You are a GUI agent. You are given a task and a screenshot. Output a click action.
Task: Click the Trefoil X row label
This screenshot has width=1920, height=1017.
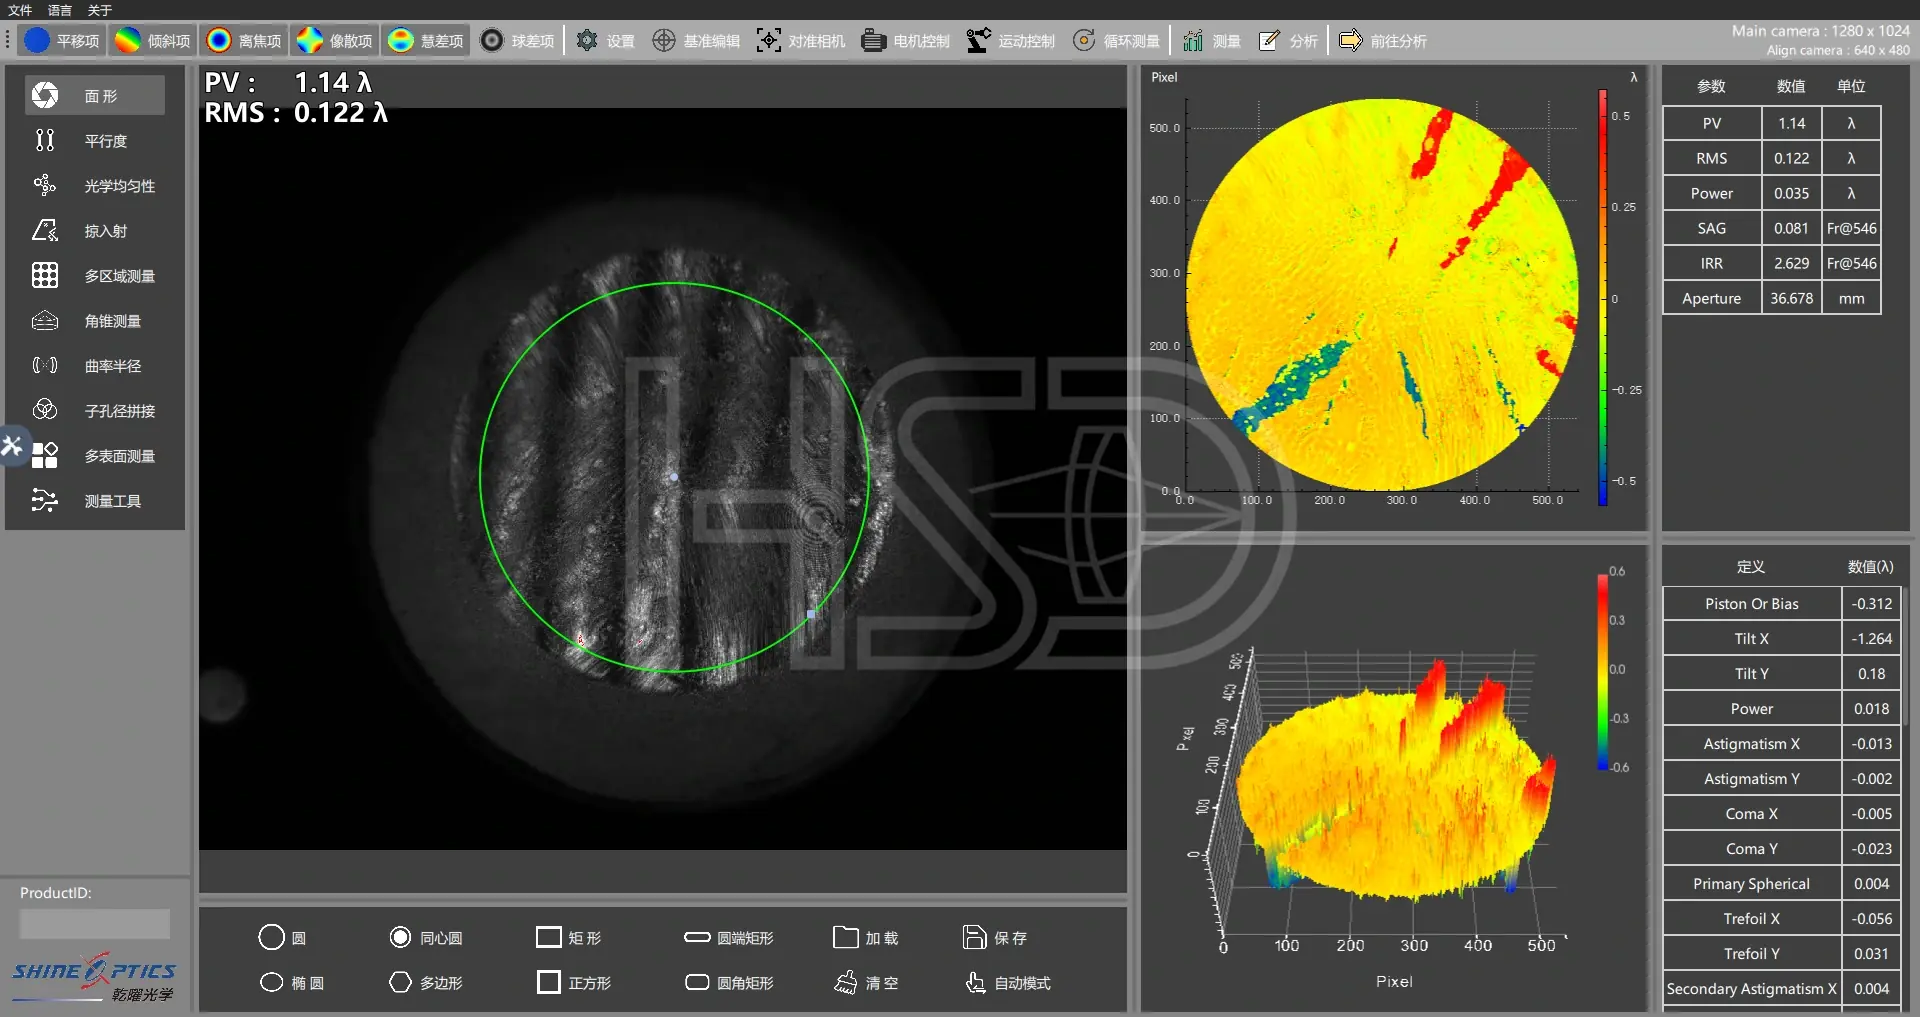1752,918
